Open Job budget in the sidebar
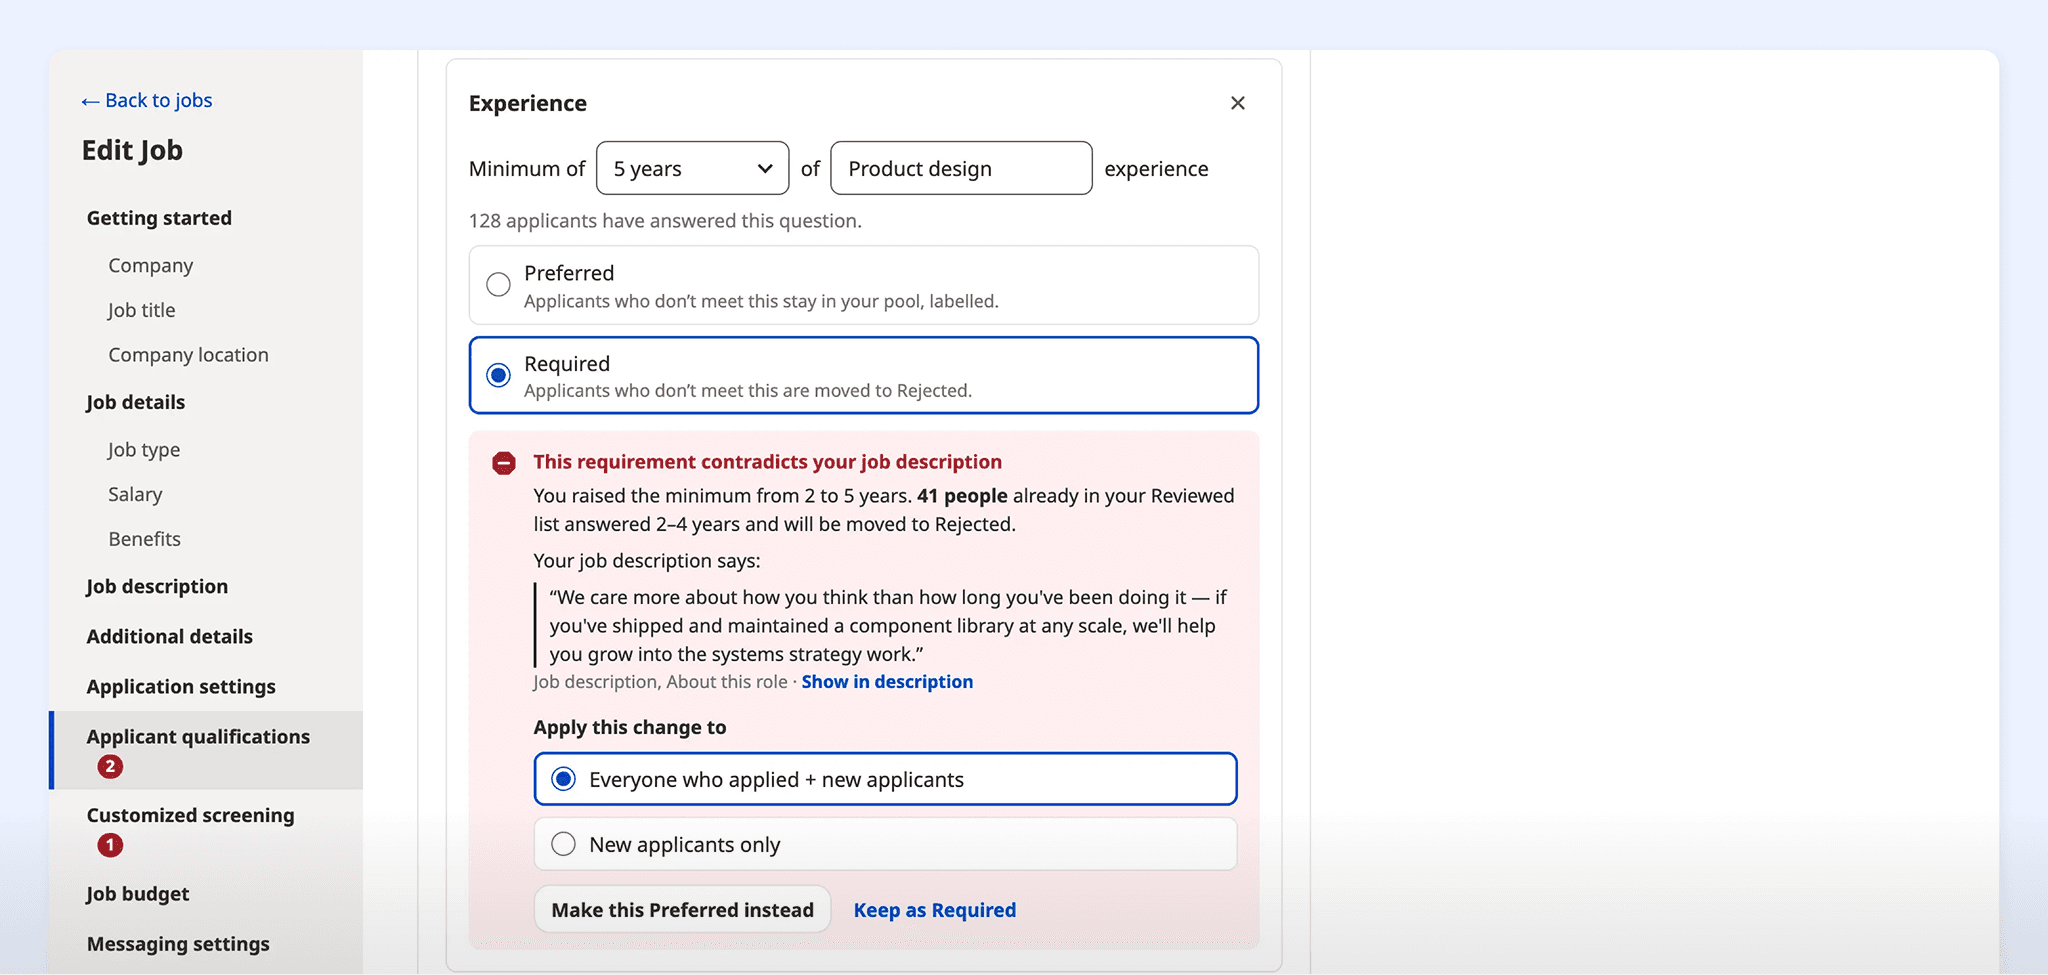 pyautogui.click(x=138, y=894)
